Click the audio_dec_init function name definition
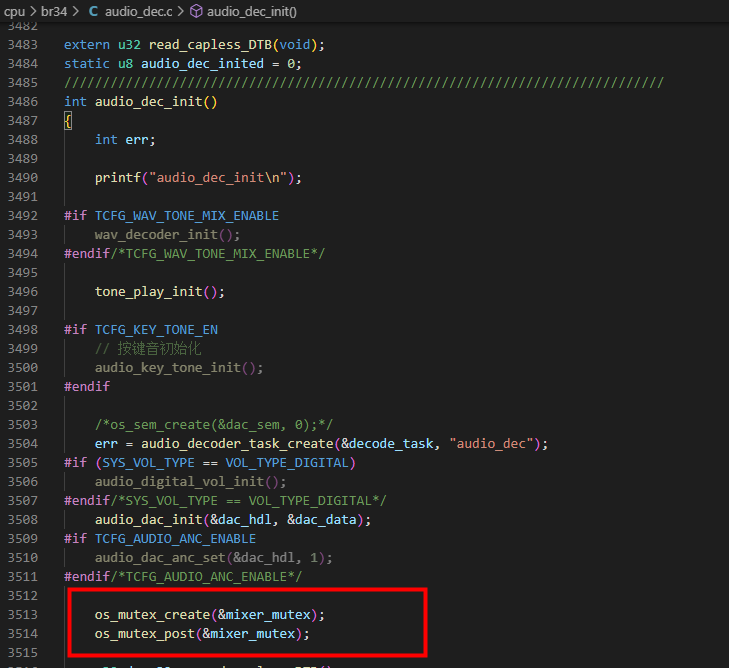 point(149,102)
